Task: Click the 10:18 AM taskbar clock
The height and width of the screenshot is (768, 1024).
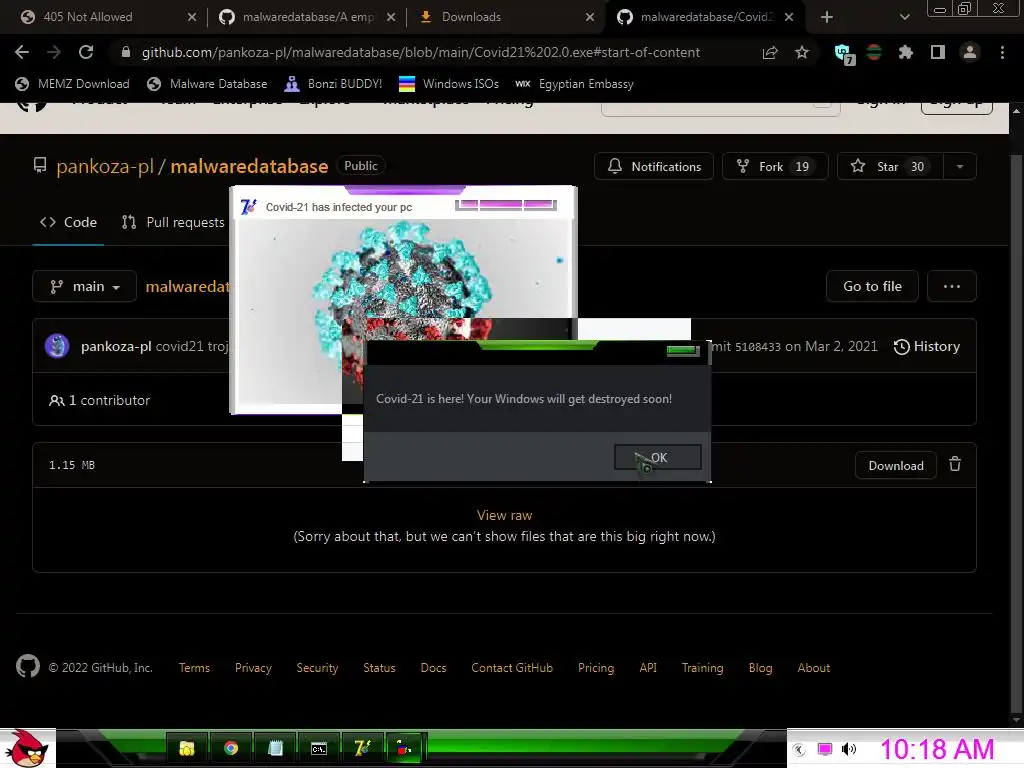Action: coord(937,749)
